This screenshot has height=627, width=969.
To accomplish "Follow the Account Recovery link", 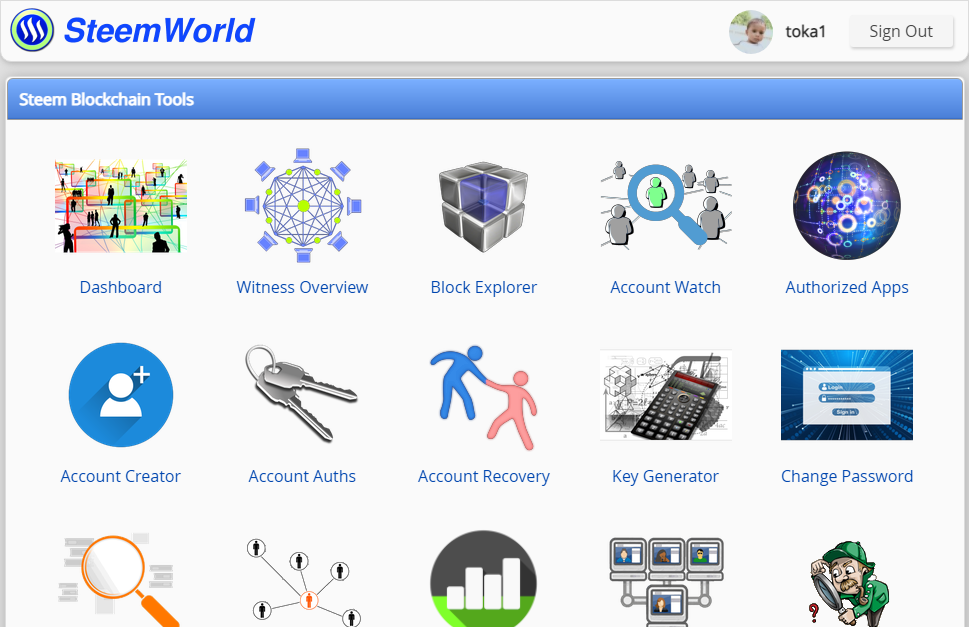I will (x=484, y=477).
